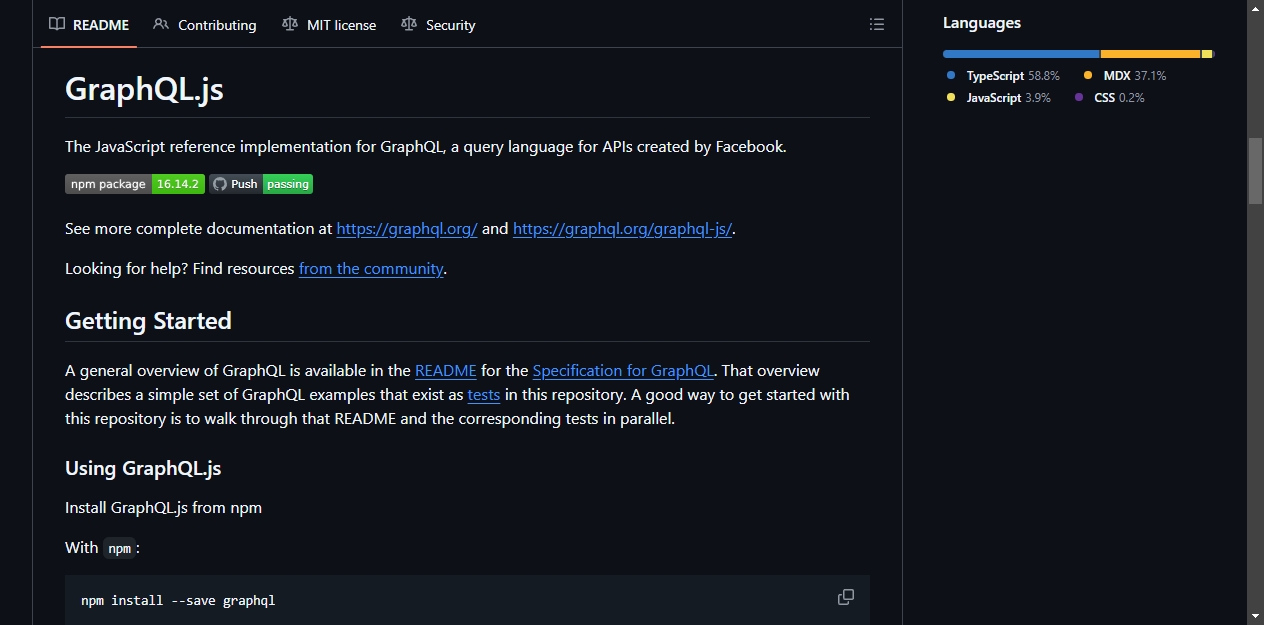Select the TypeScript 58.8% language
The width and height of the screenshot is (1264, 625).
click(x=1003, y=76)
